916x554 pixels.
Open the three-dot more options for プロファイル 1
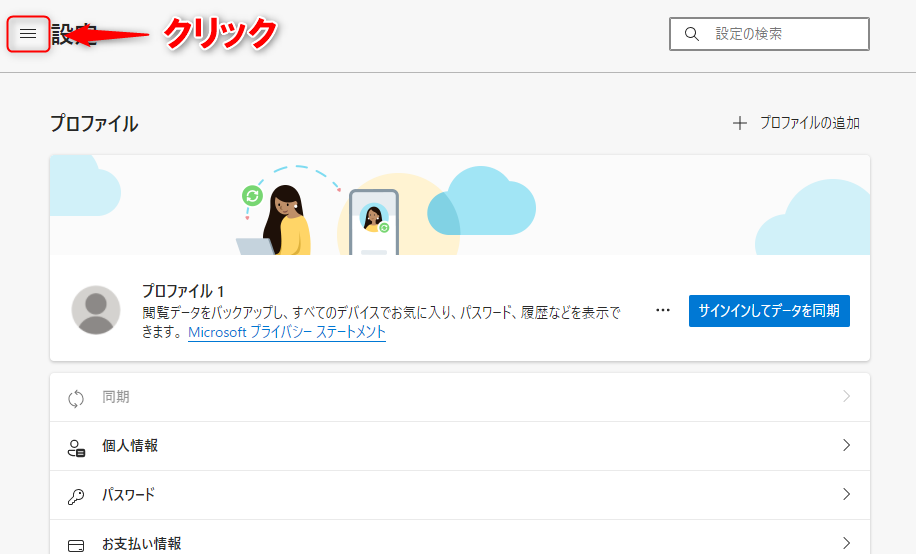tap(663, 310)
